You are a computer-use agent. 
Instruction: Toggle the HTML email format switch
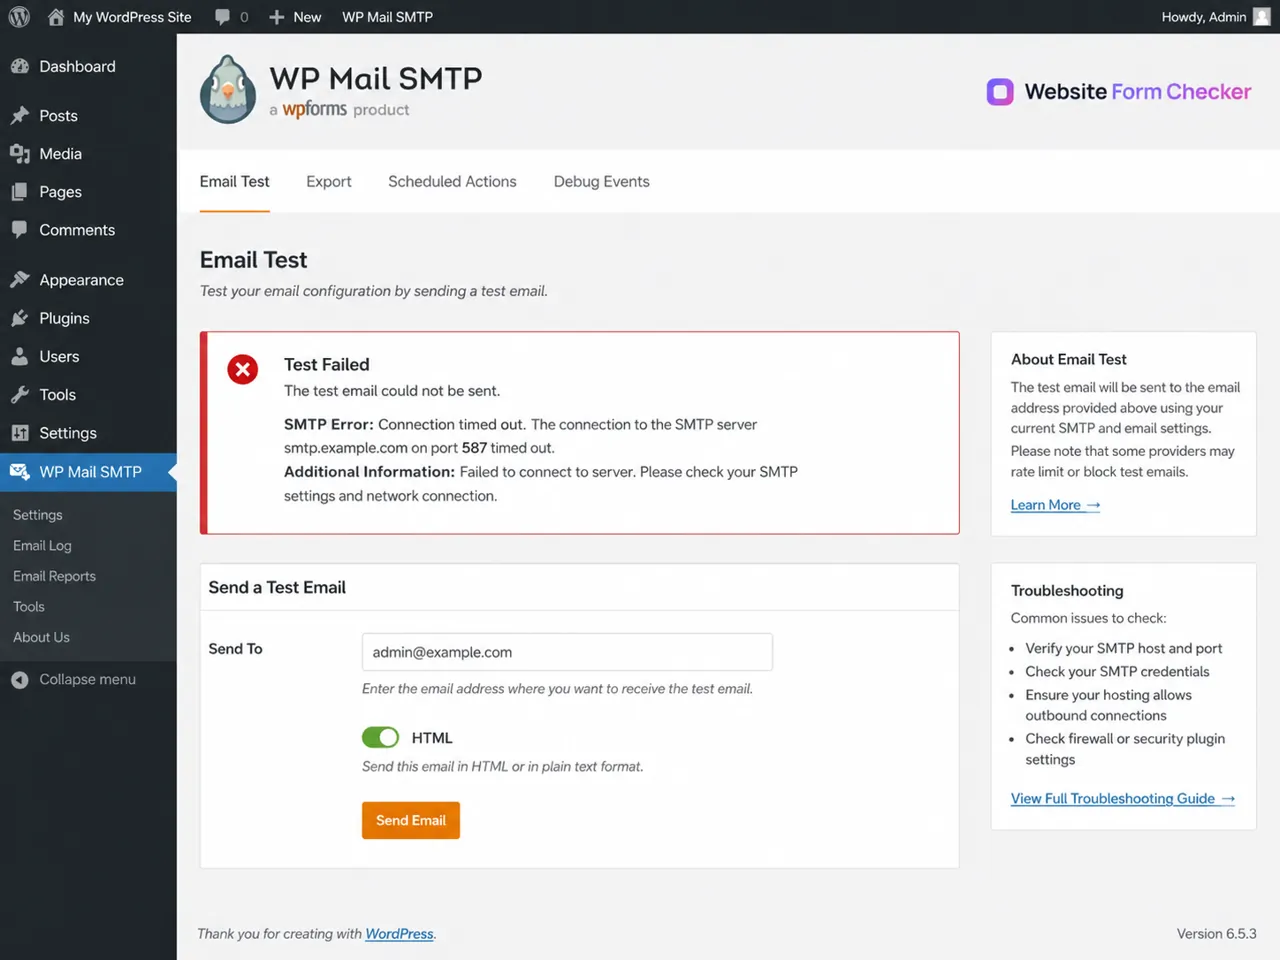(380, 738)
